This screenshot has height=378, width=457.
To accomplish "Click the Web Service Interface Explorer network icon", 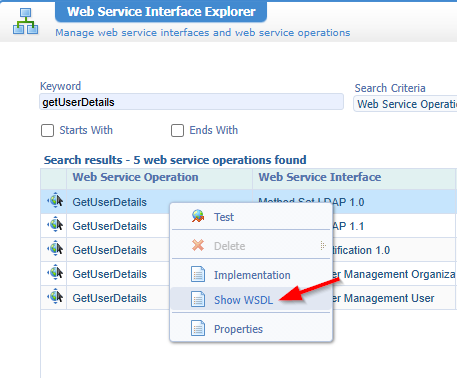I will tap(25, 21).
